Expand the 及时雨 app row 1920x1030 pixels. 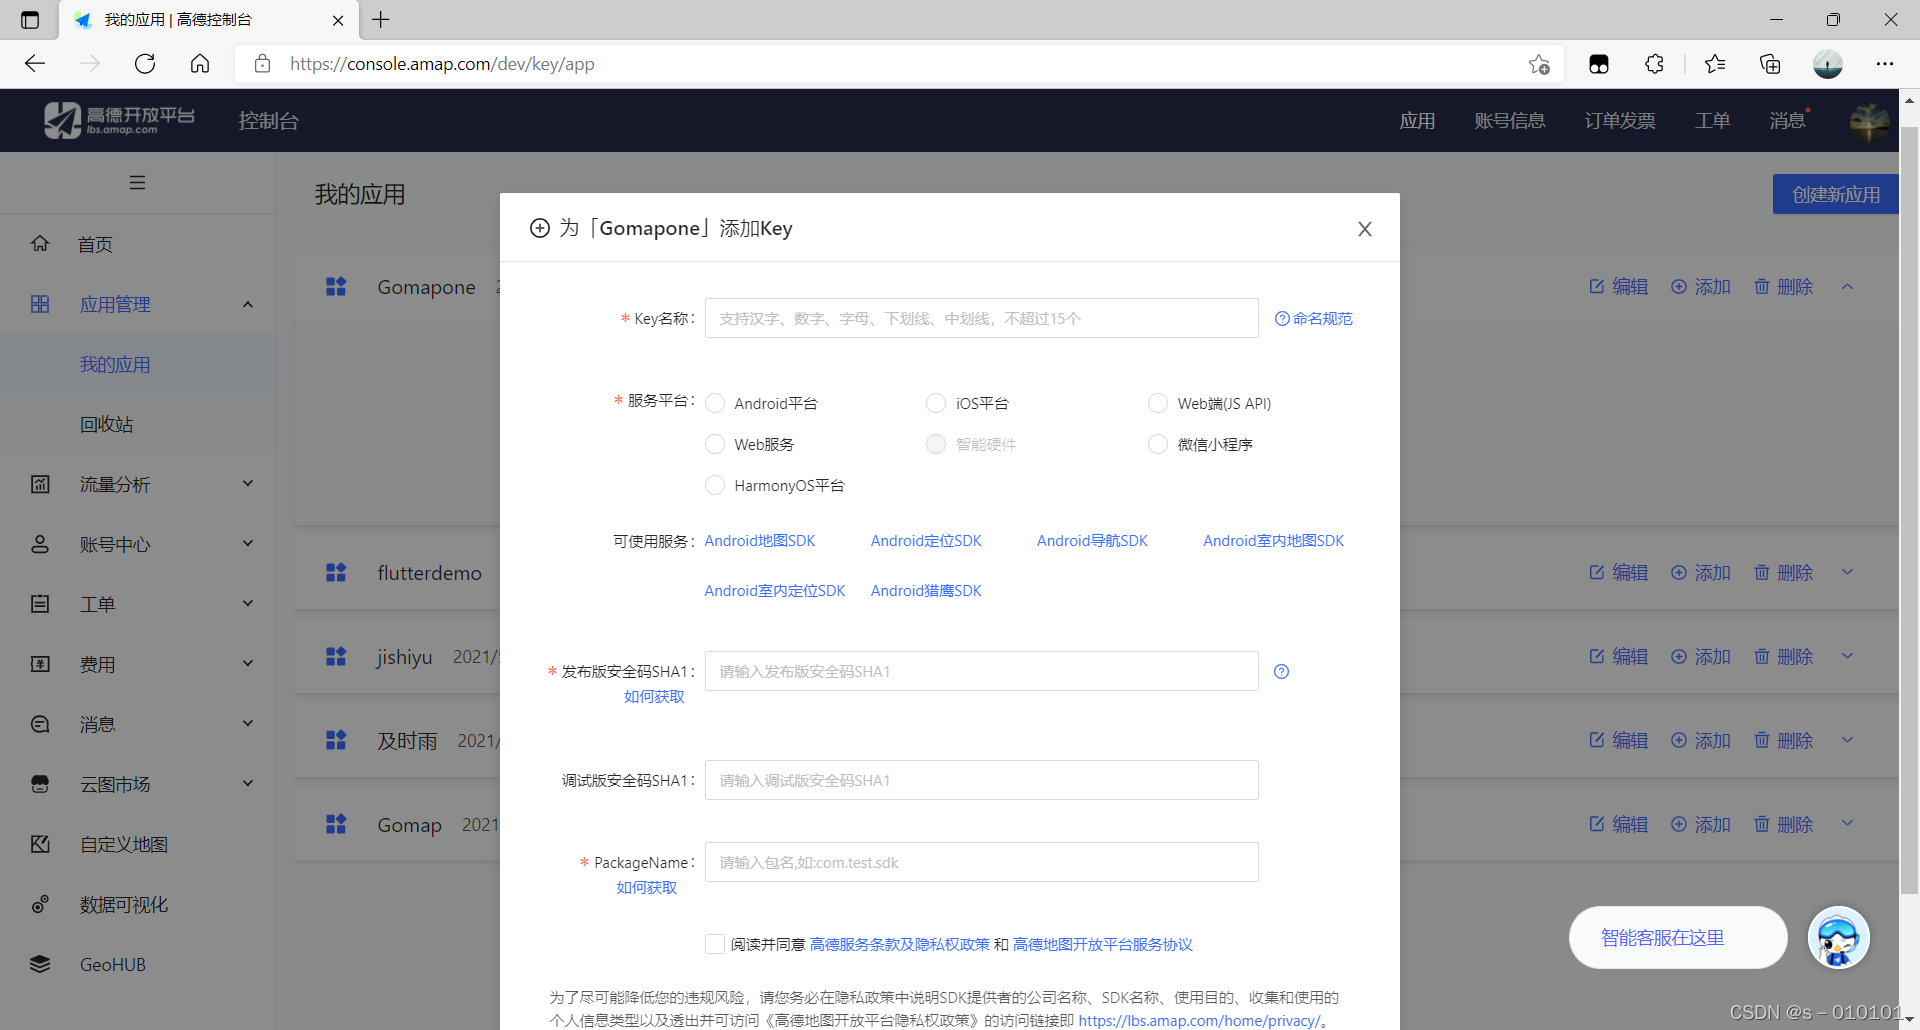coord(1848,740)
